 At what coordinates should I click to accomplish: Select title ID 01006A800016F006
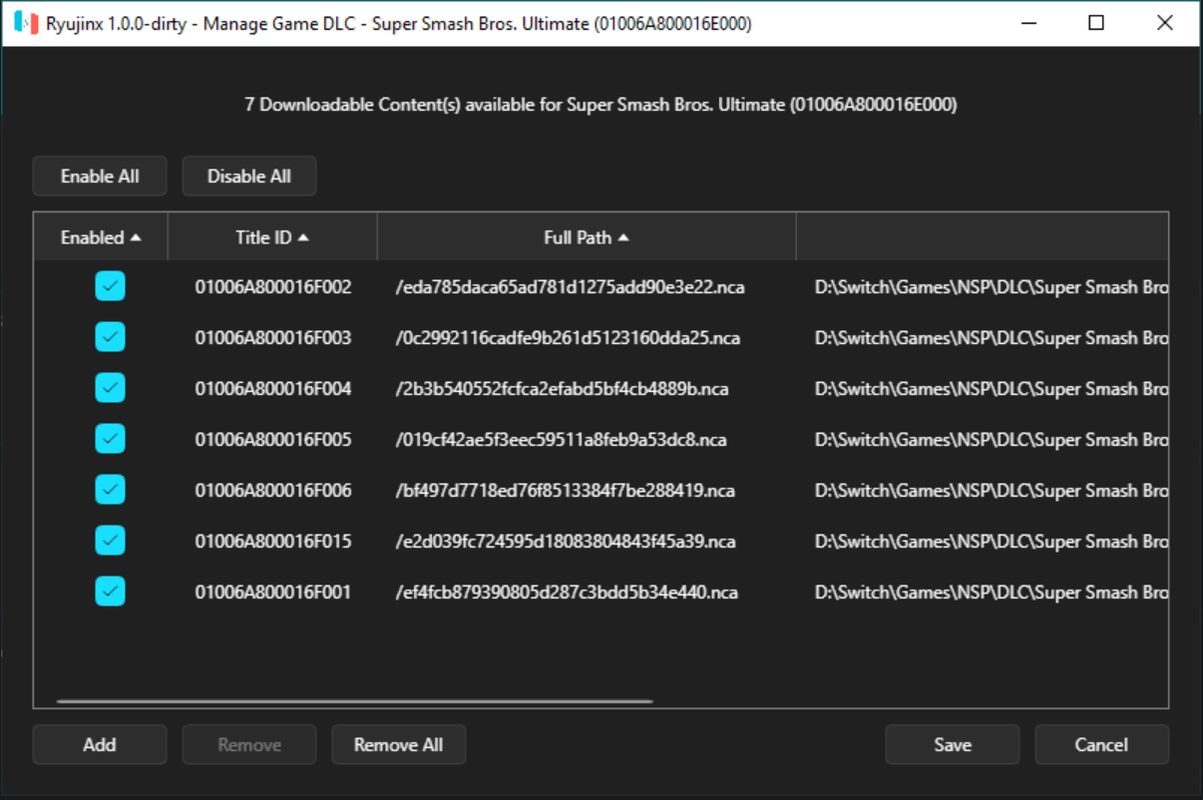point(273,491)
